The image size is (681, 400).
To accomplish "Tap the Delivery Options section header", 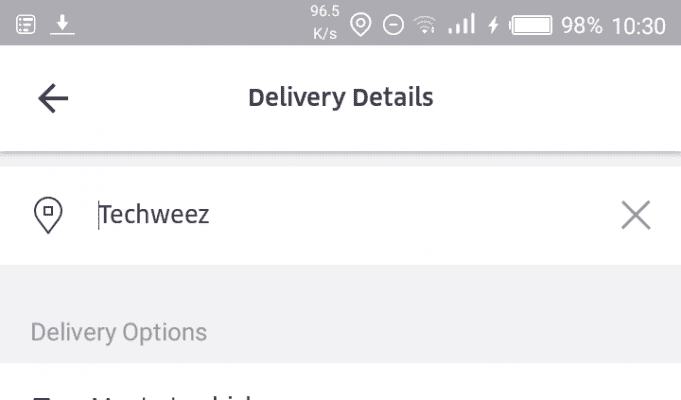I will tap(119, 333).
